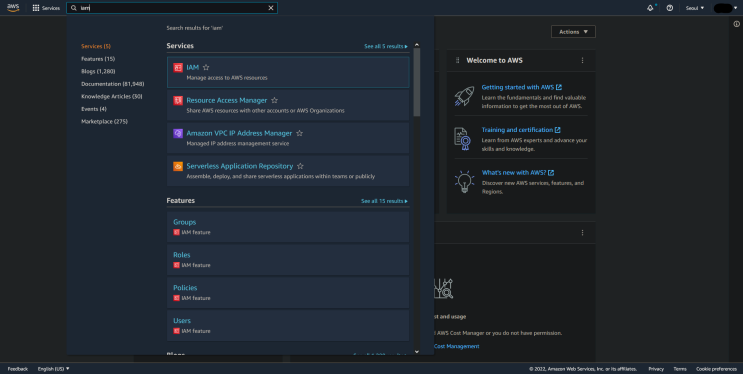
Task: Favorite Resource Access Manager with star
Action: click(274, 100)
